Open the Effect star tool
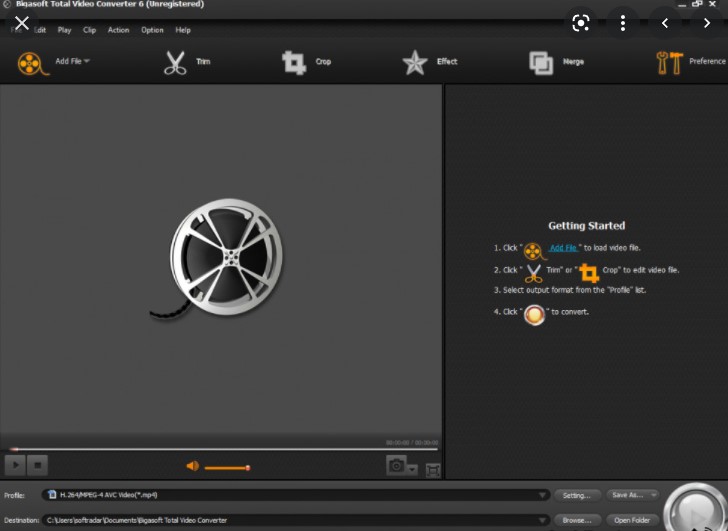 pyautogui.click(x=415, y=63)
